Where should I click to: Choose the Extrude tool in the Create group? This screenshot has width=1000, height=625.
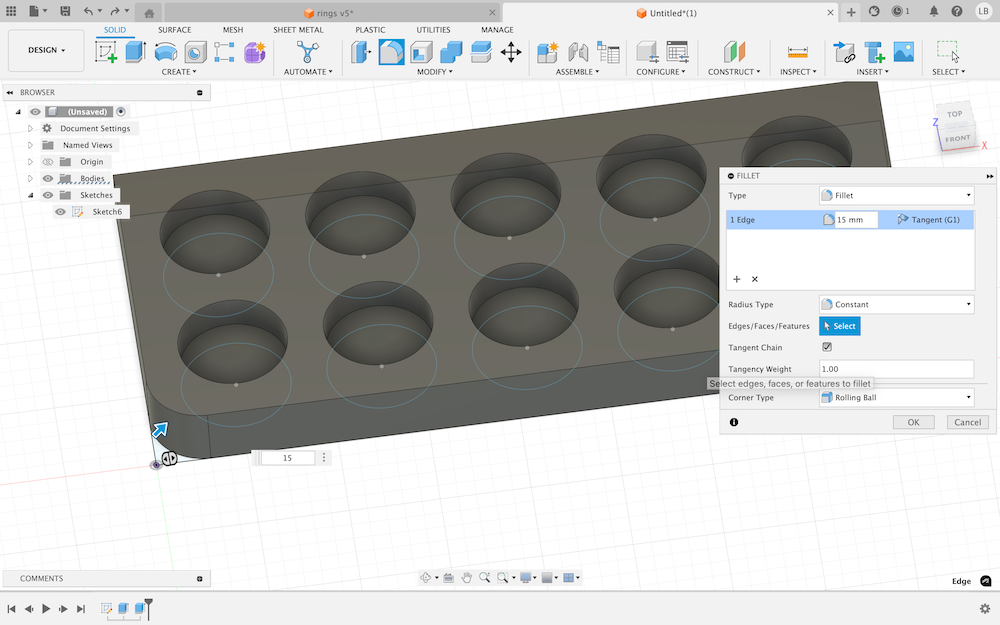click(x=135, y=52)
